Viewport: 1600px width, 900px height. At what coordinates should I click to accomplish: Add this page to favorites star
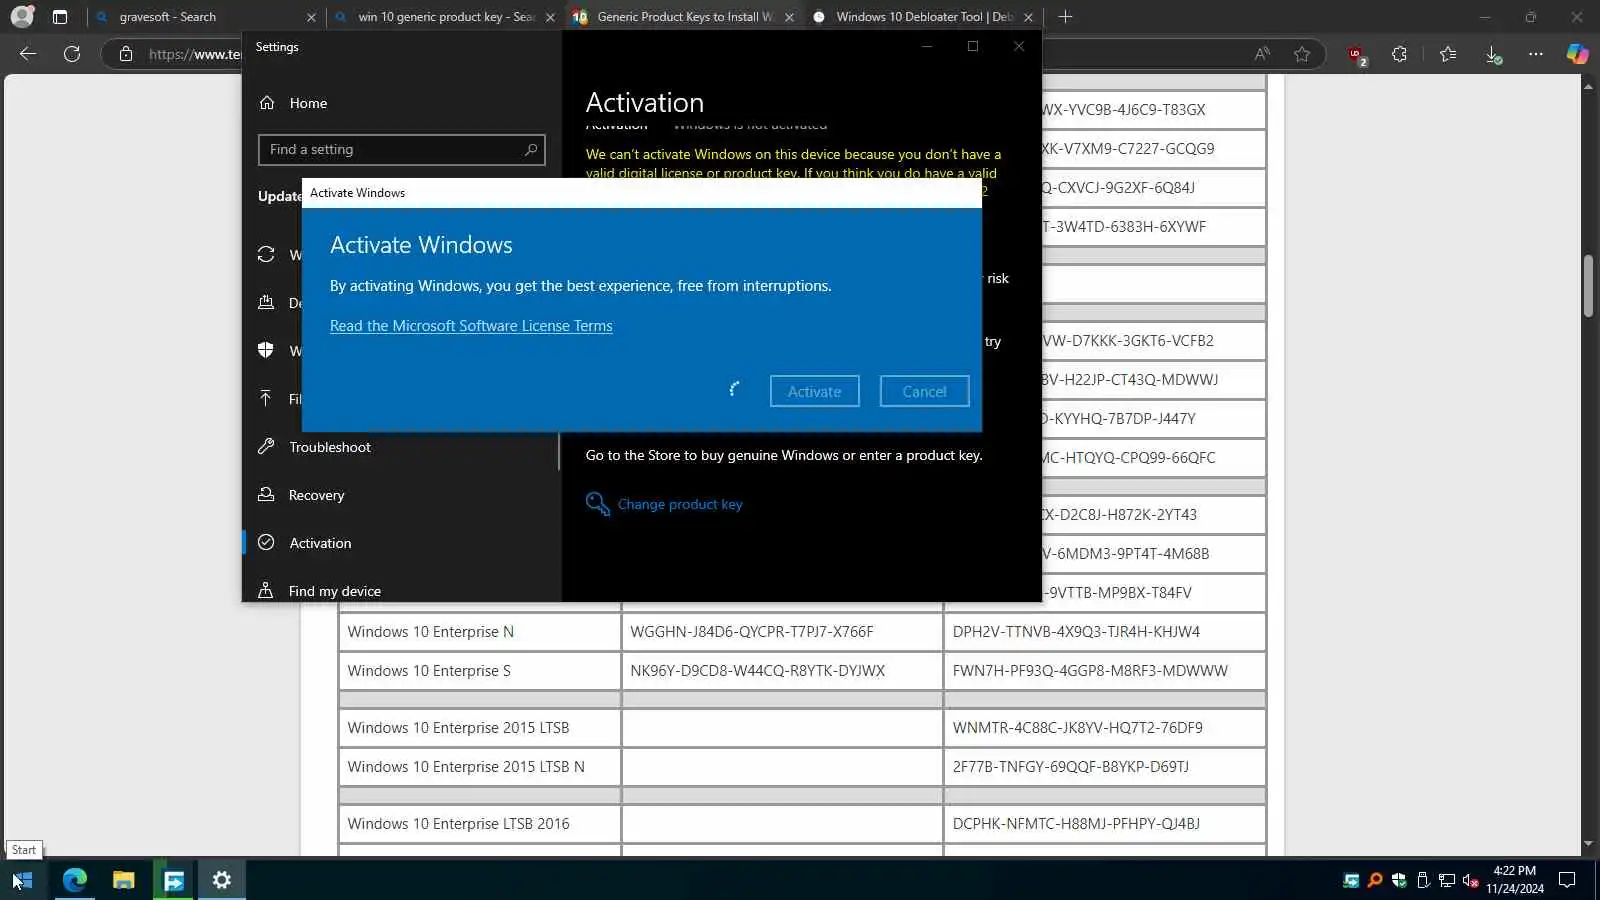pyautogui.click(x=1302, y=54)
